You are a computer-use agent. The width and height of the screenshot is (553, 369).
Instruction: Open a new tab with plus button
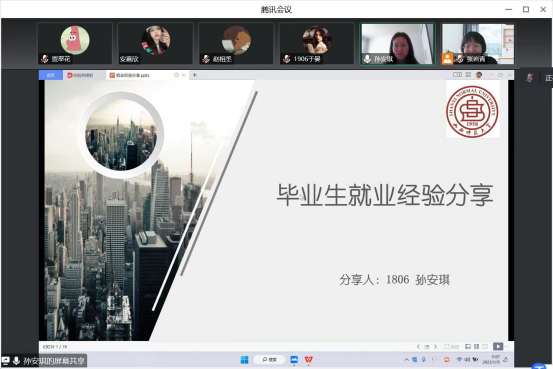click(194, 75)
